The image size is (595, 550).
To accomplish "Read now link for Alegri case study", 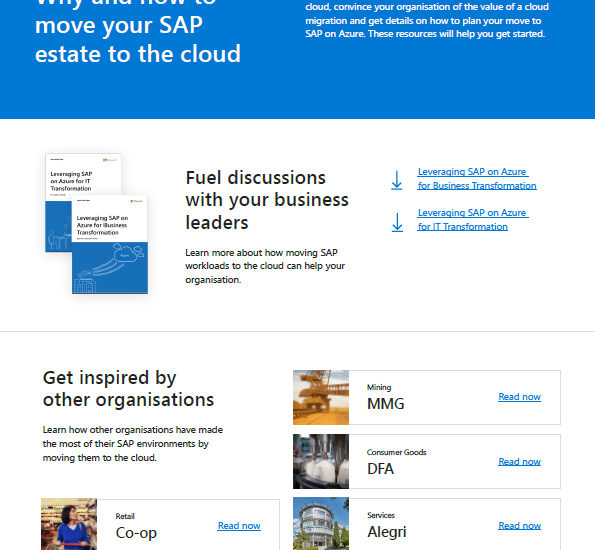I will coord(519,526).
